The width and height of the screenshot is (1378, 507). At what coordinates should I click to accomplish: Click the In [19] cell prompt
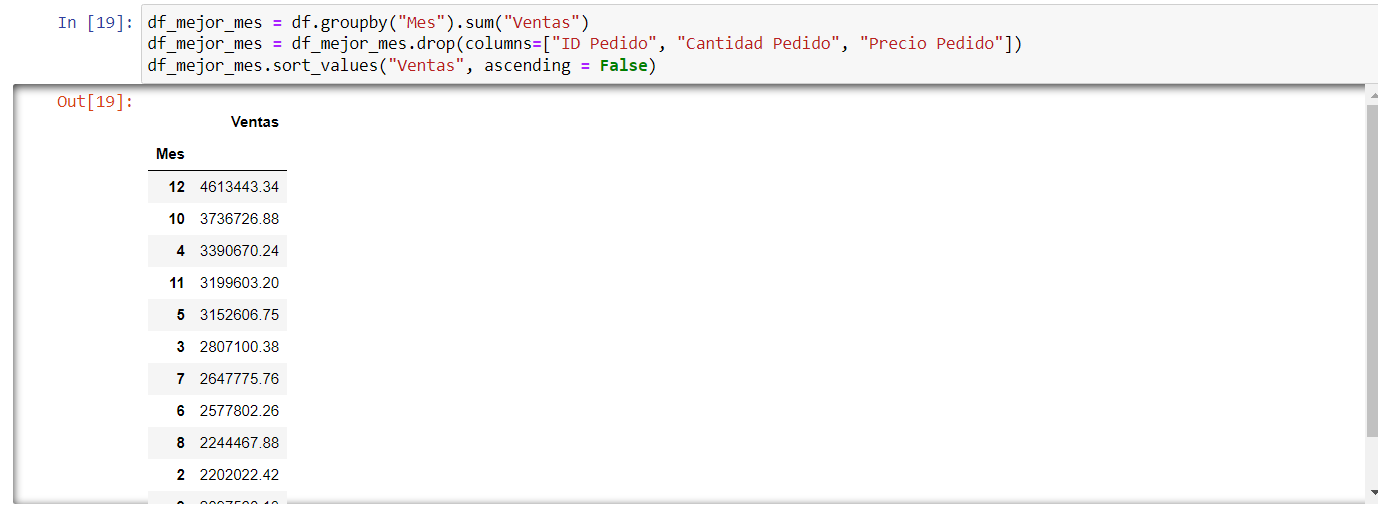[95, 22]
